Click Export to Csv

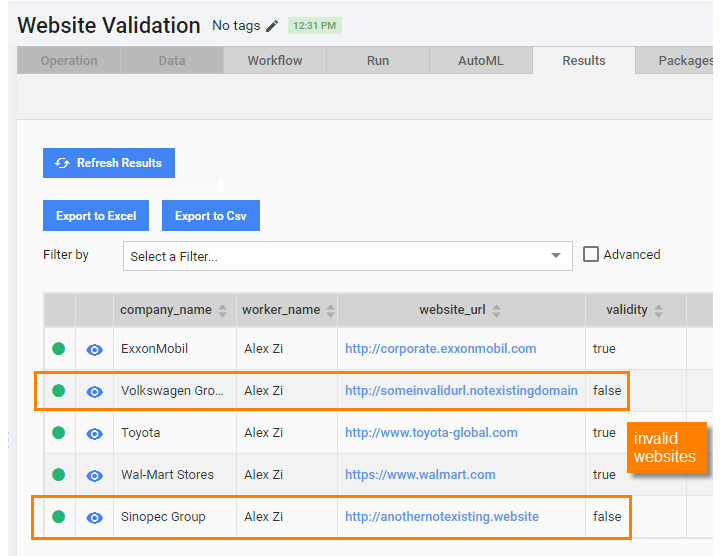tap(211, 216)
